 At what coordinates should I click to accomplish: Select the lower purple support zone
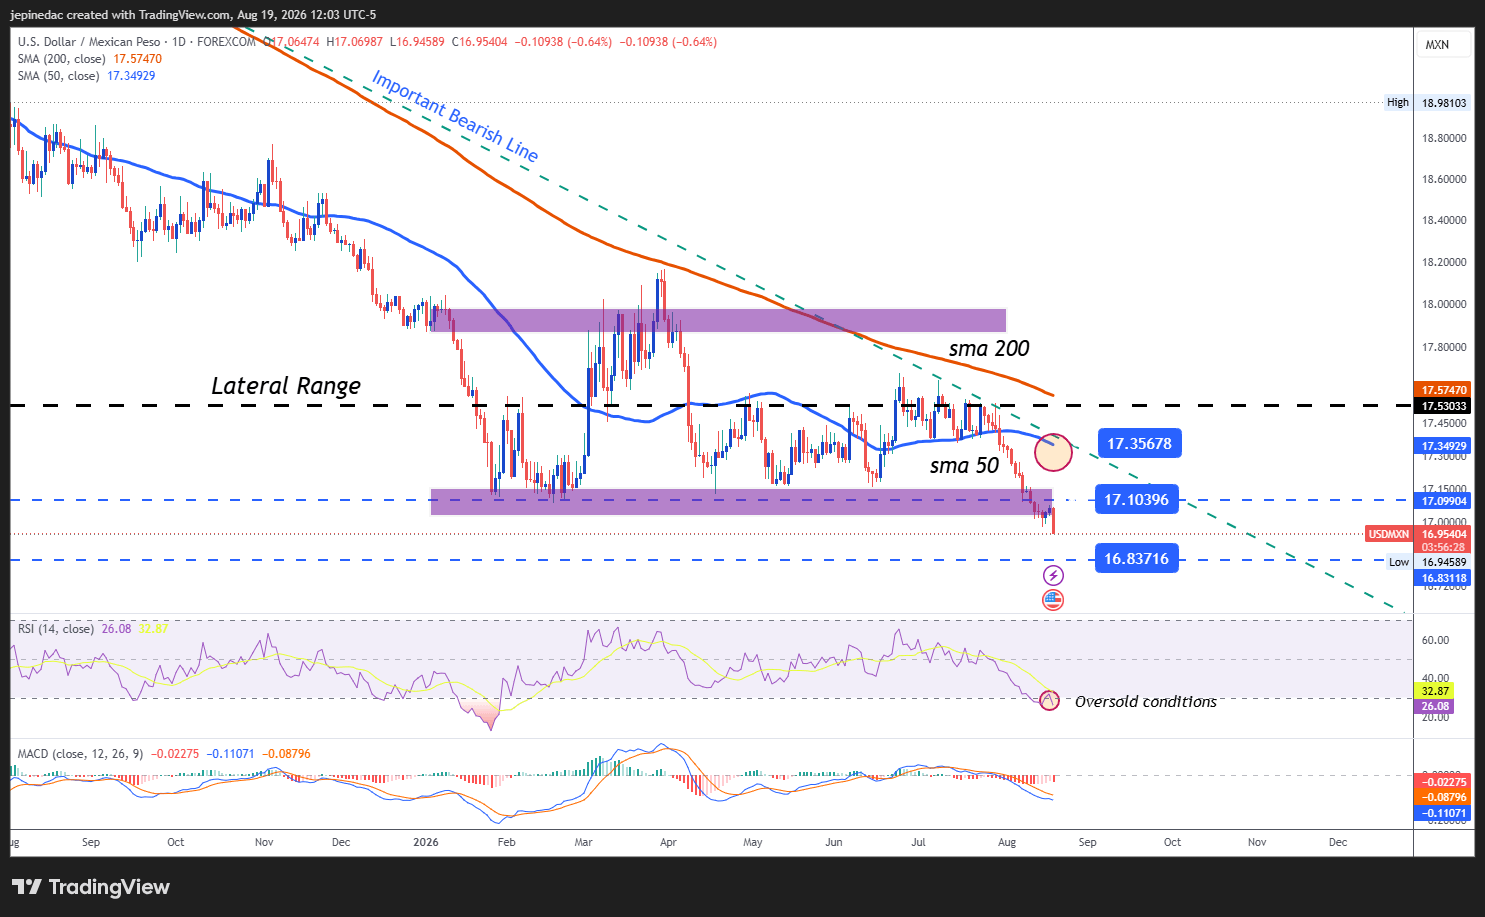tap(741, 502)
